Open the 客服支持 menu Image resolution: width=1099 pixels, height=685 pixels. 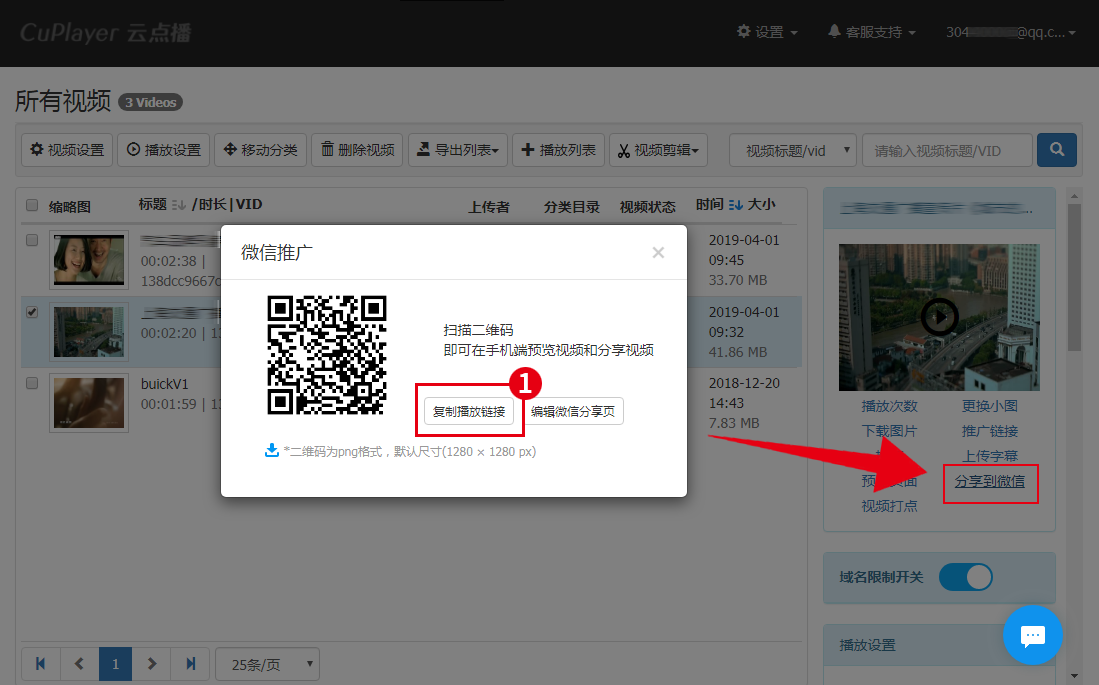[871, 32]
